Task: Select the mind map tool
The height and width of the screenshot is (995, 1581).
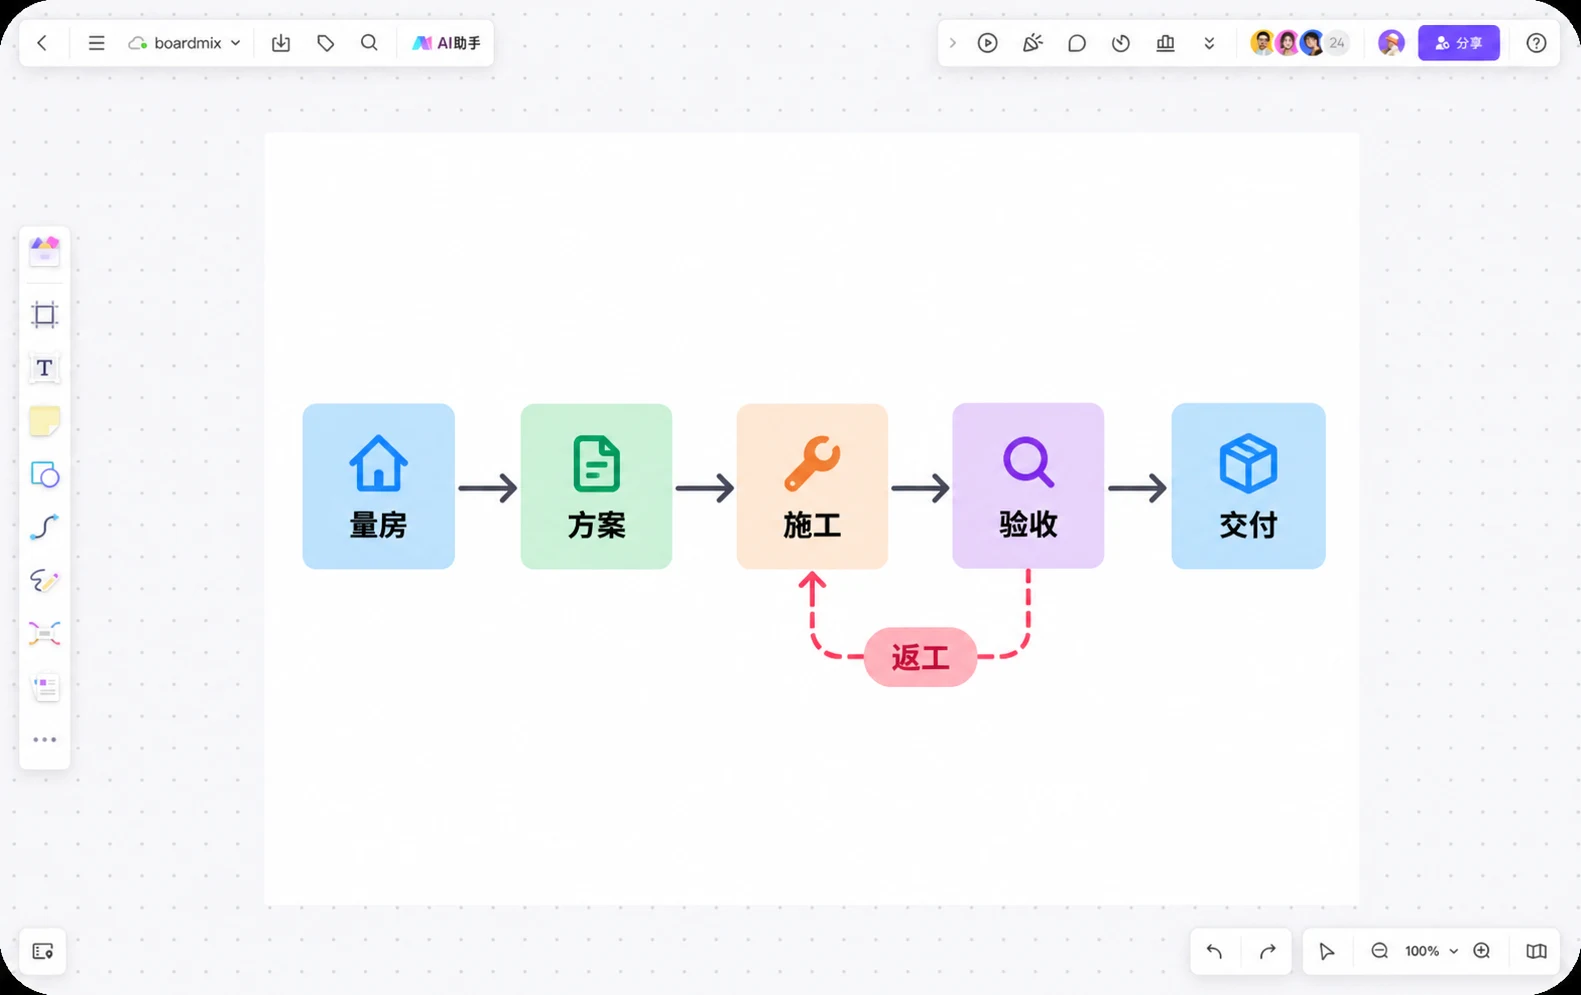Action: pos(45,633)
